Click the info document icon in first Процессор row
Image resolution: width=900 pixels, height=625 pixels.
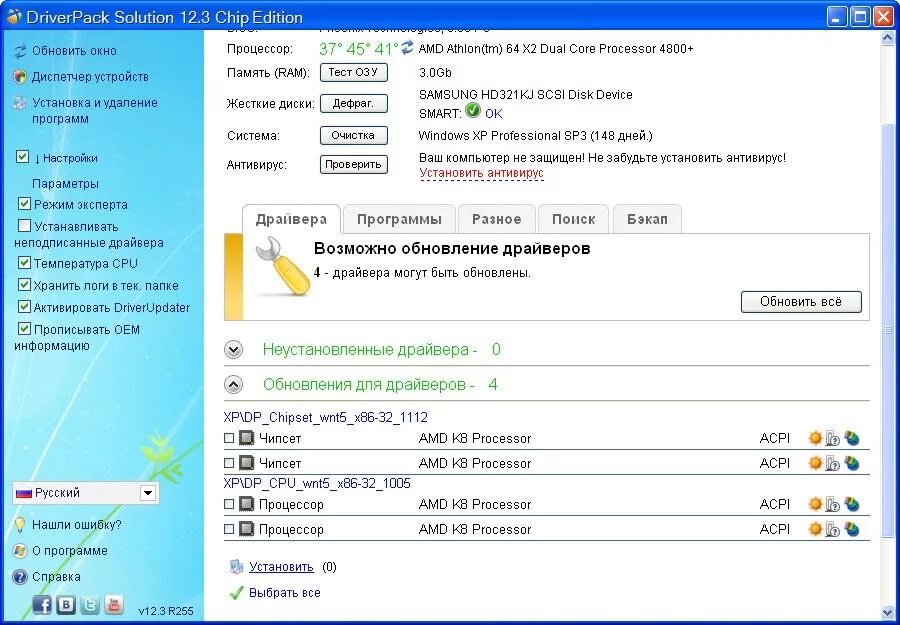[x=832, y=505]
